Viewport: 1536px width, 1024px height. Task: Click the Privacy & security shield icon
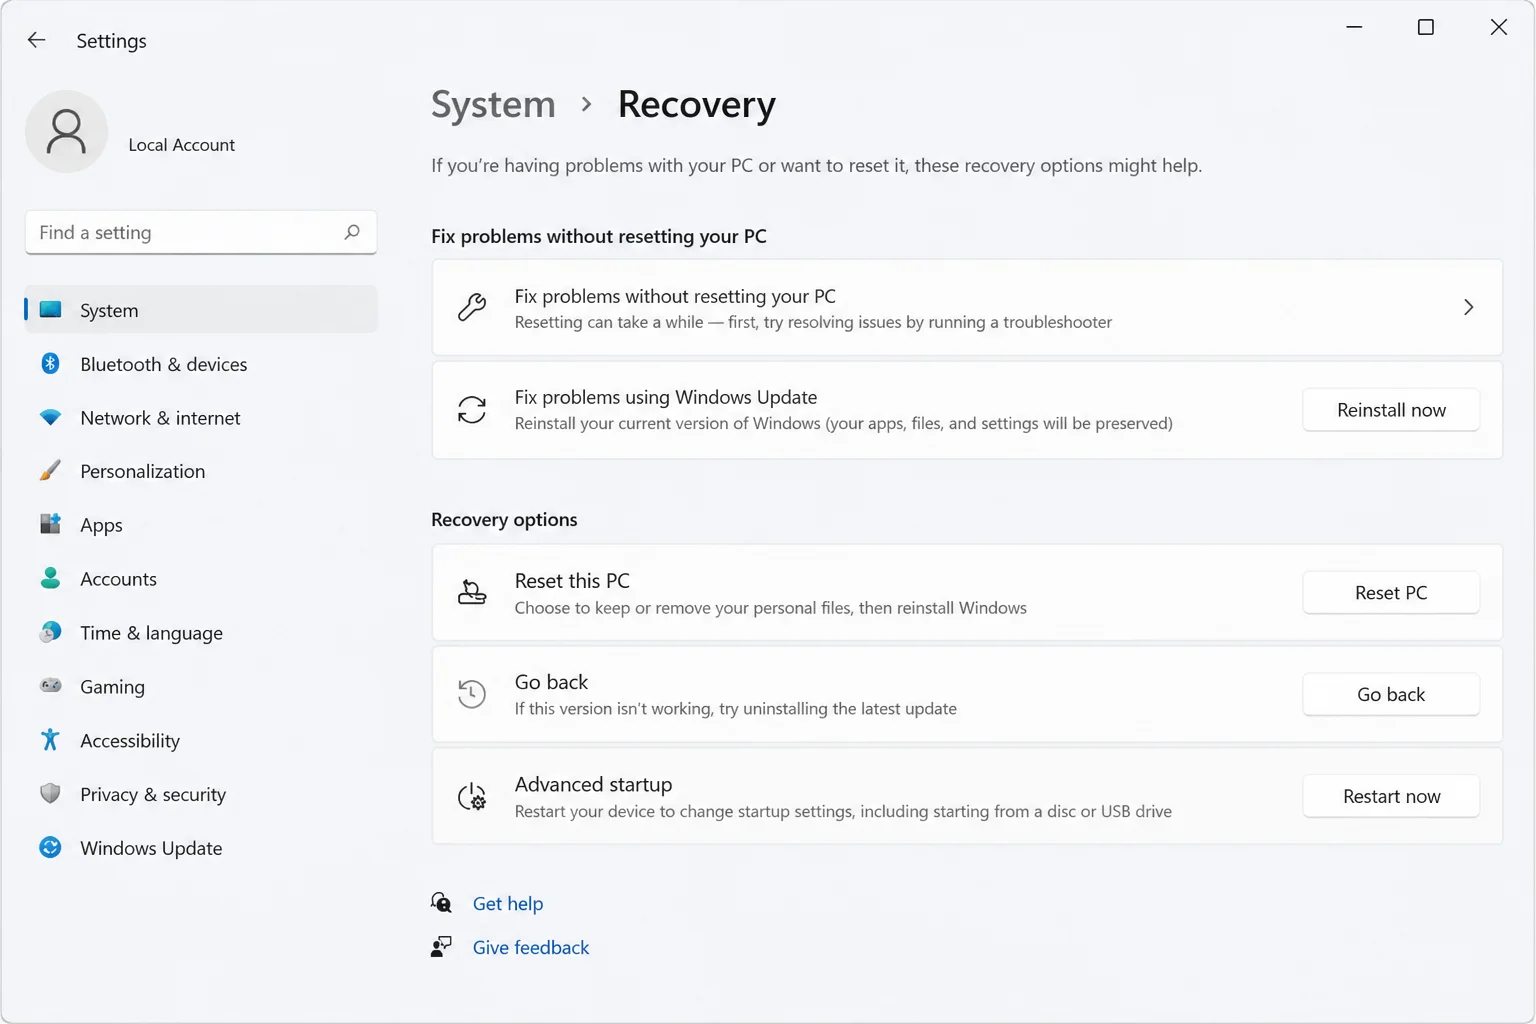point(50,793)
